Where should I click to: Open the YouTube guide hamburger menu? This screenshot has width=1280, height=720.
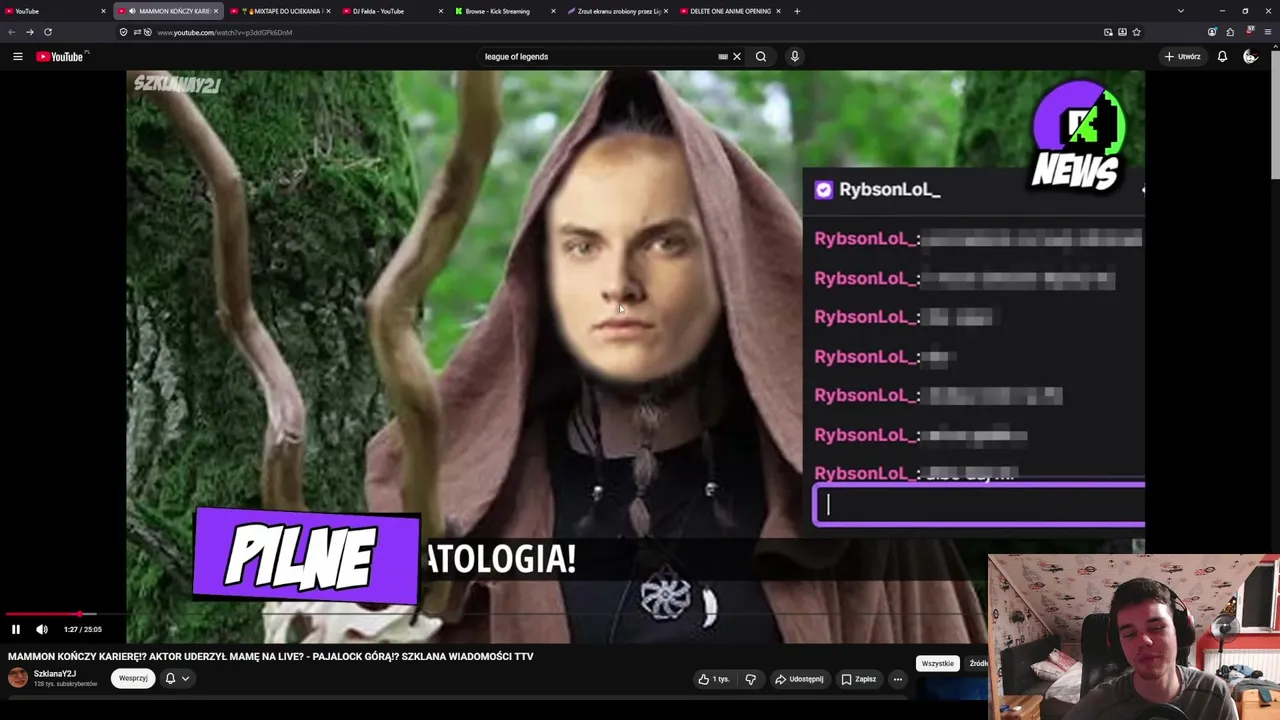point(17,57)
